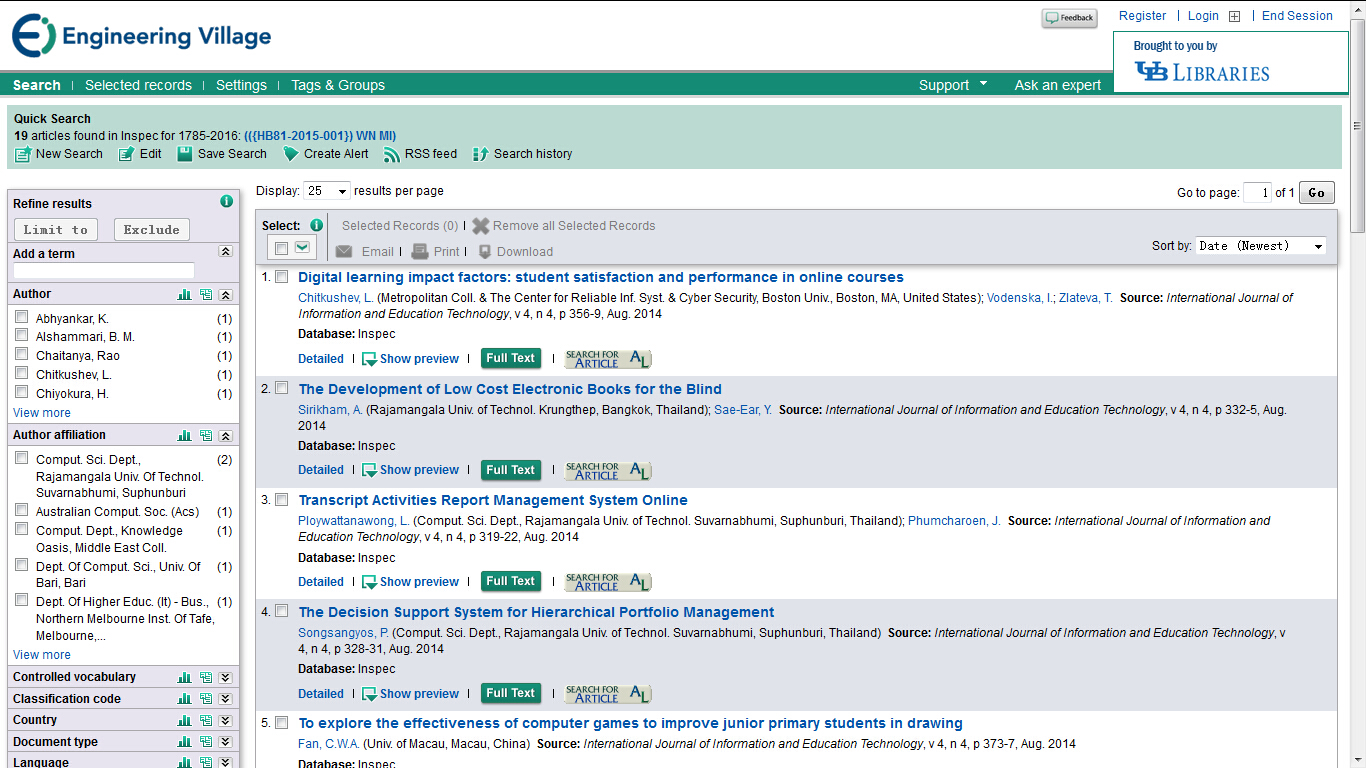Remove all Selected Records
The height and width of the screenshot is (768, 1366).
564,226
